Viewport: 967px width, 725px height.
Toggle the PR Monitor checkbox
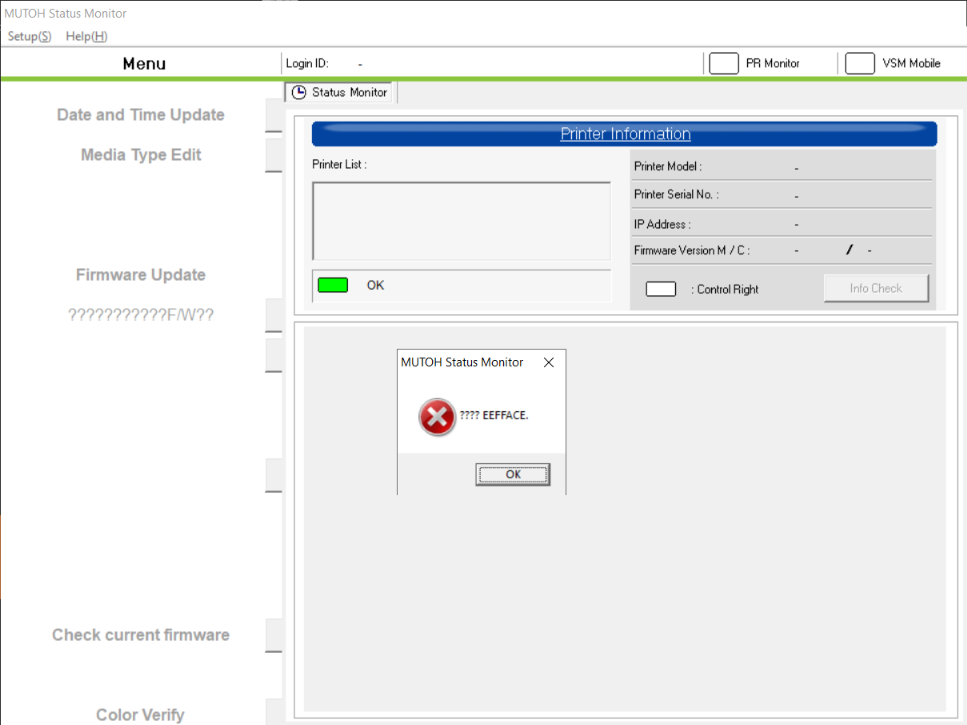[x=723, y=63]
